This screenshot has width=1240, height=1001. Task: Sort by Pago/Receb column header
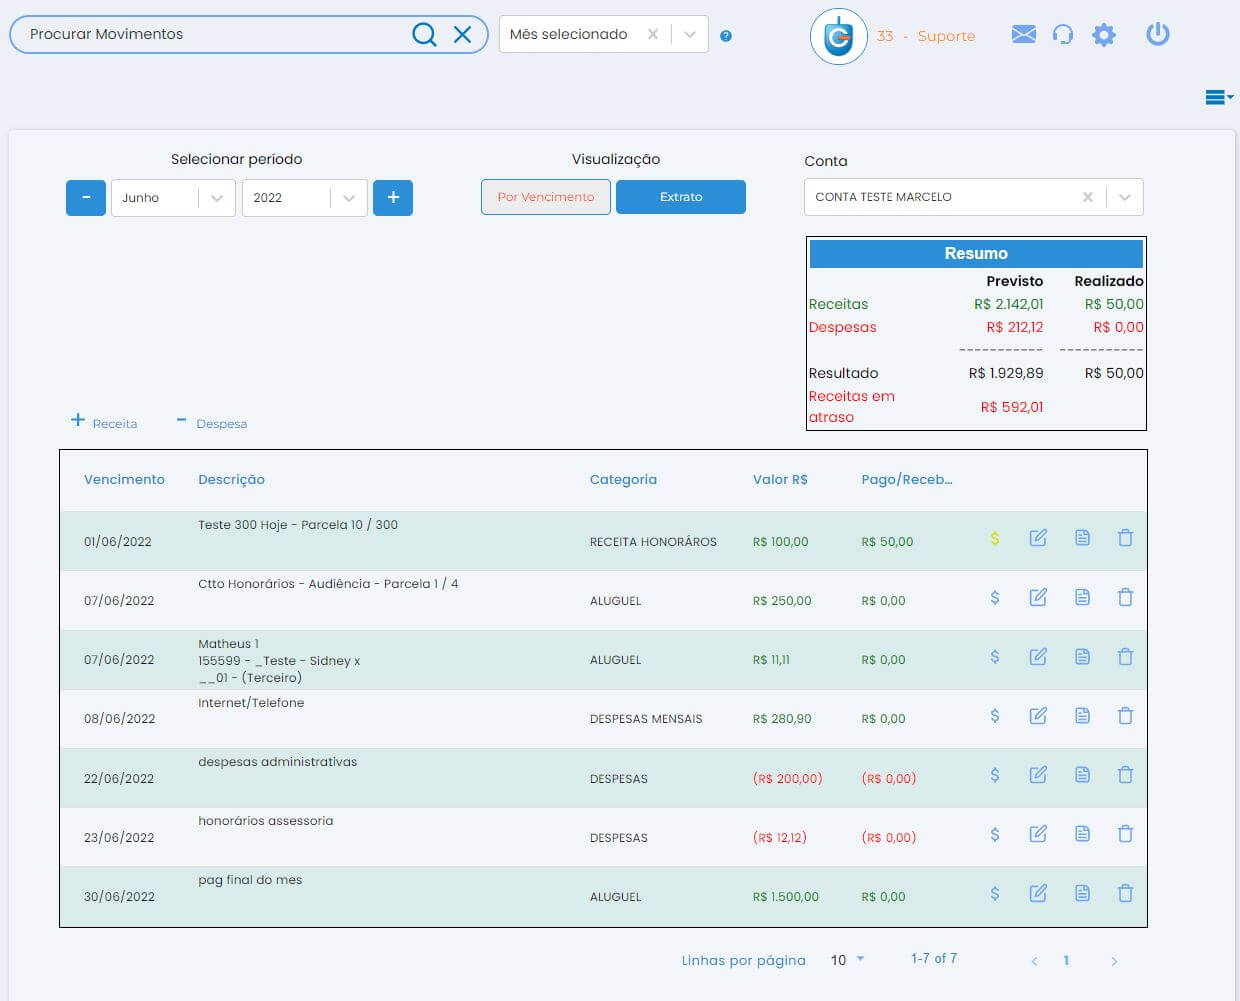[907, 479]
